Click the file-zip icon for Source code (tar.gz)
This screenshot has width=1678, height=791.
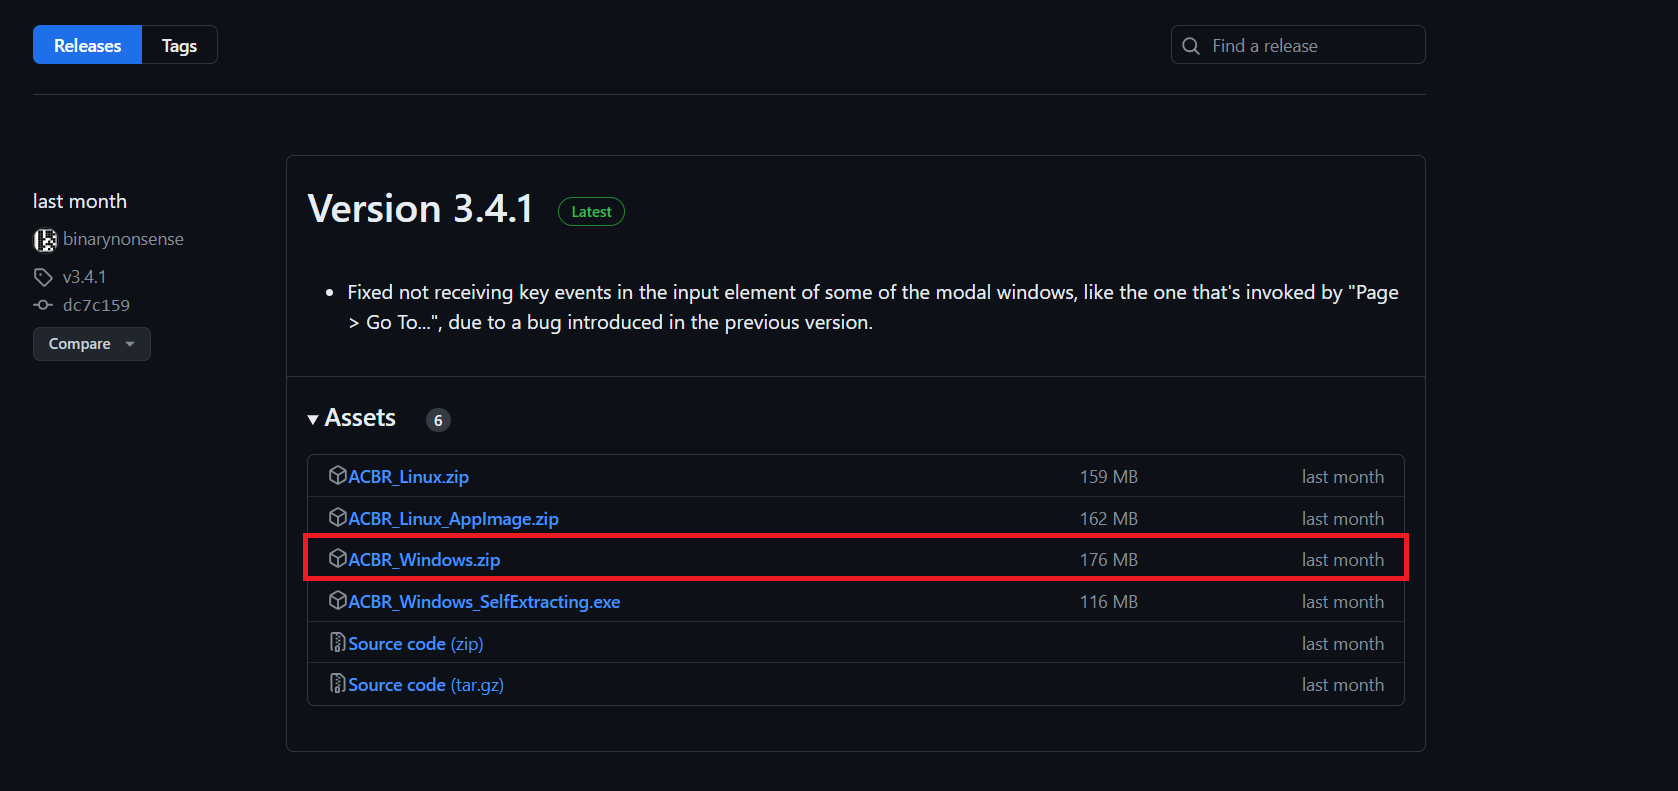coord(338,684)
